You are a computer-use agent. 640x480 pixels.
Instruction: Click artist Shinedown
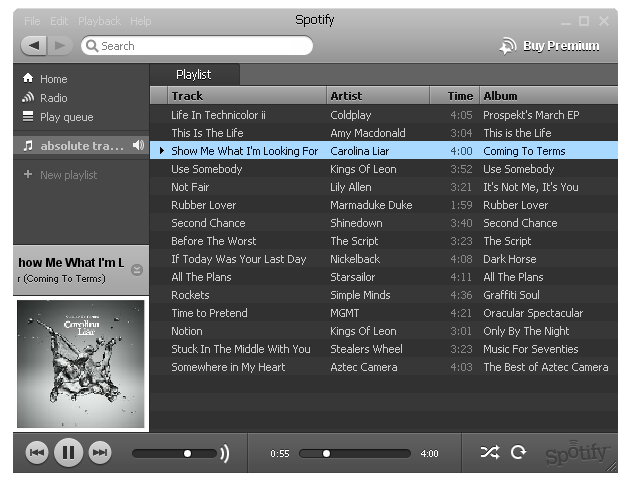pyautogui.click(x=356, y=223)
